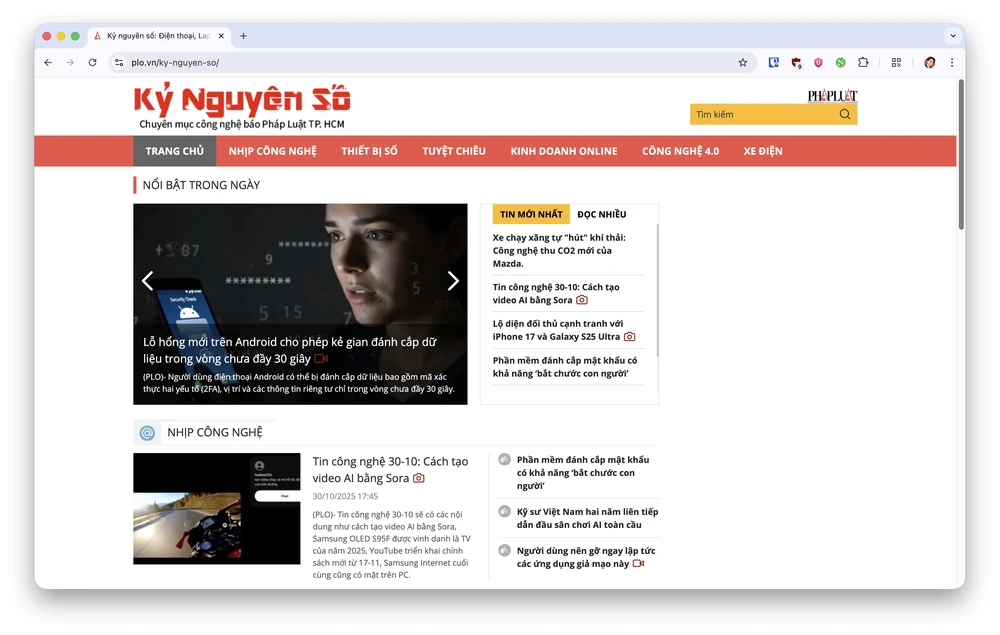Screen dimensions: 1000x635
Task: Click inside the Tìm kiếm search field
Action: coord(760,114)
